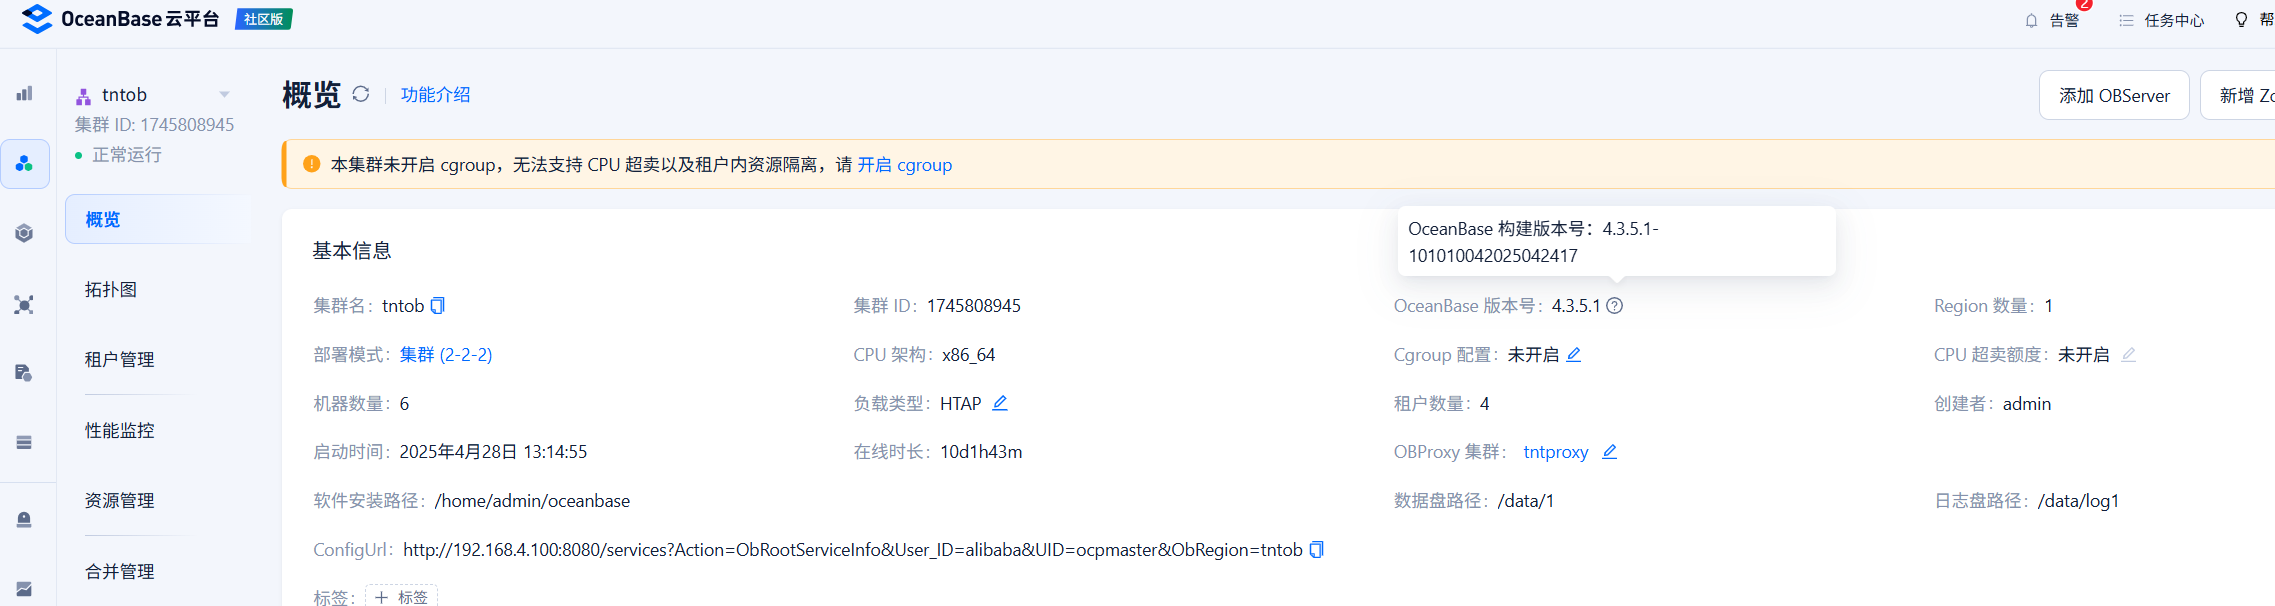This screenshot has height=606, width=2275.
Task: Click the log disk path /data/log1
Action: 2078,501
